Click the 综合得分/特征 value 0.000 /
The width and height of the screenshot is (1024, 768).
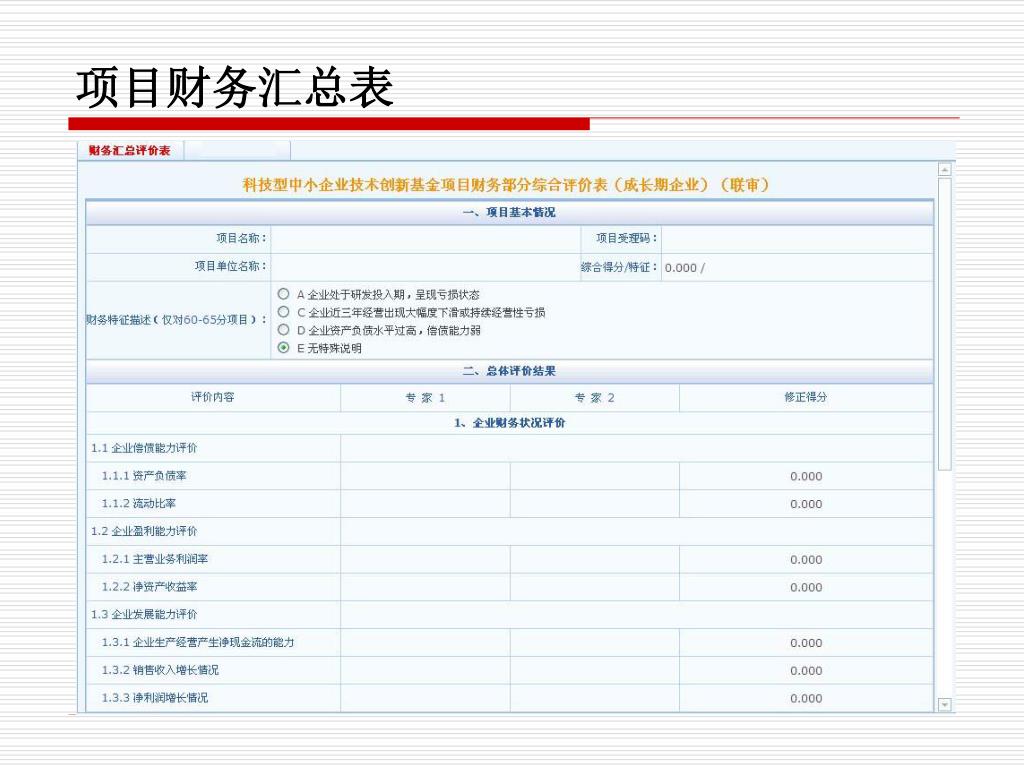click(684, 268)
